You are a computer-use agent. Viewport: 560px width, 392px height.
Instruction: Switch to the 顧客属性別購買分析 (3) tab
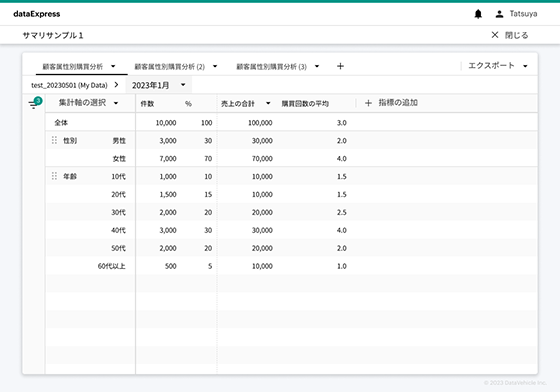(271, 66)
